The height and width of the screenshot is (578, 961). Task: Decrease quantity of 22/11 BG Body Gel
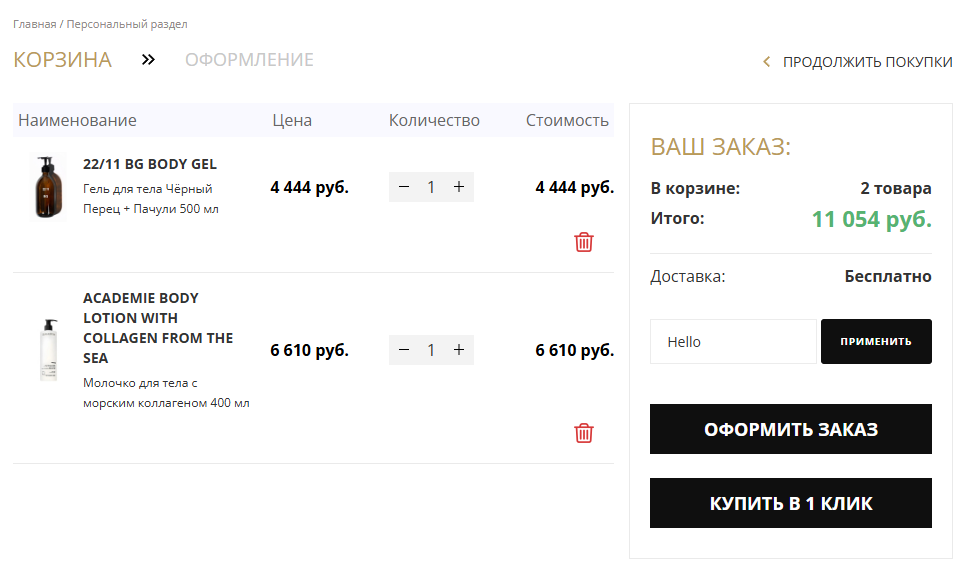pos(404,187)
